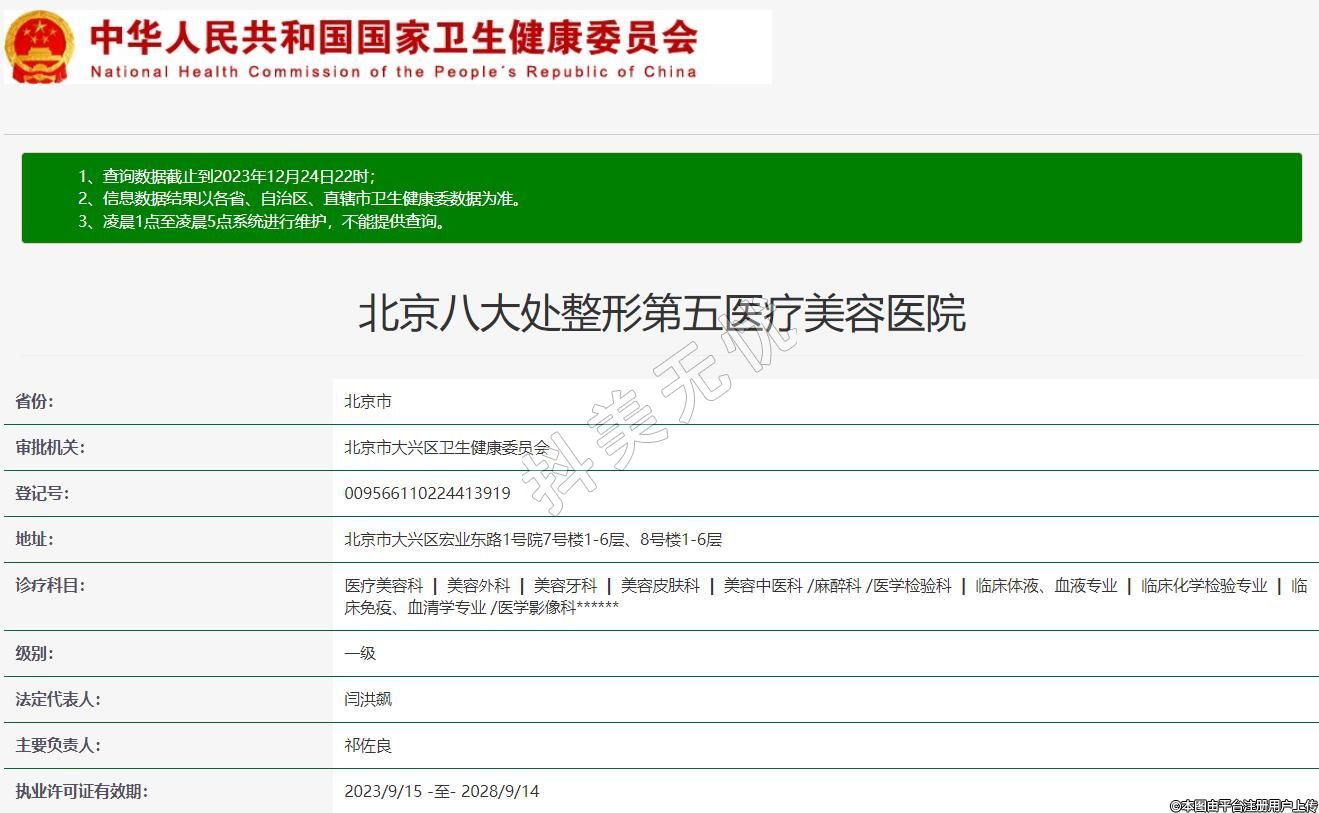Click the registration number 009566110224413919

[427, 494]
